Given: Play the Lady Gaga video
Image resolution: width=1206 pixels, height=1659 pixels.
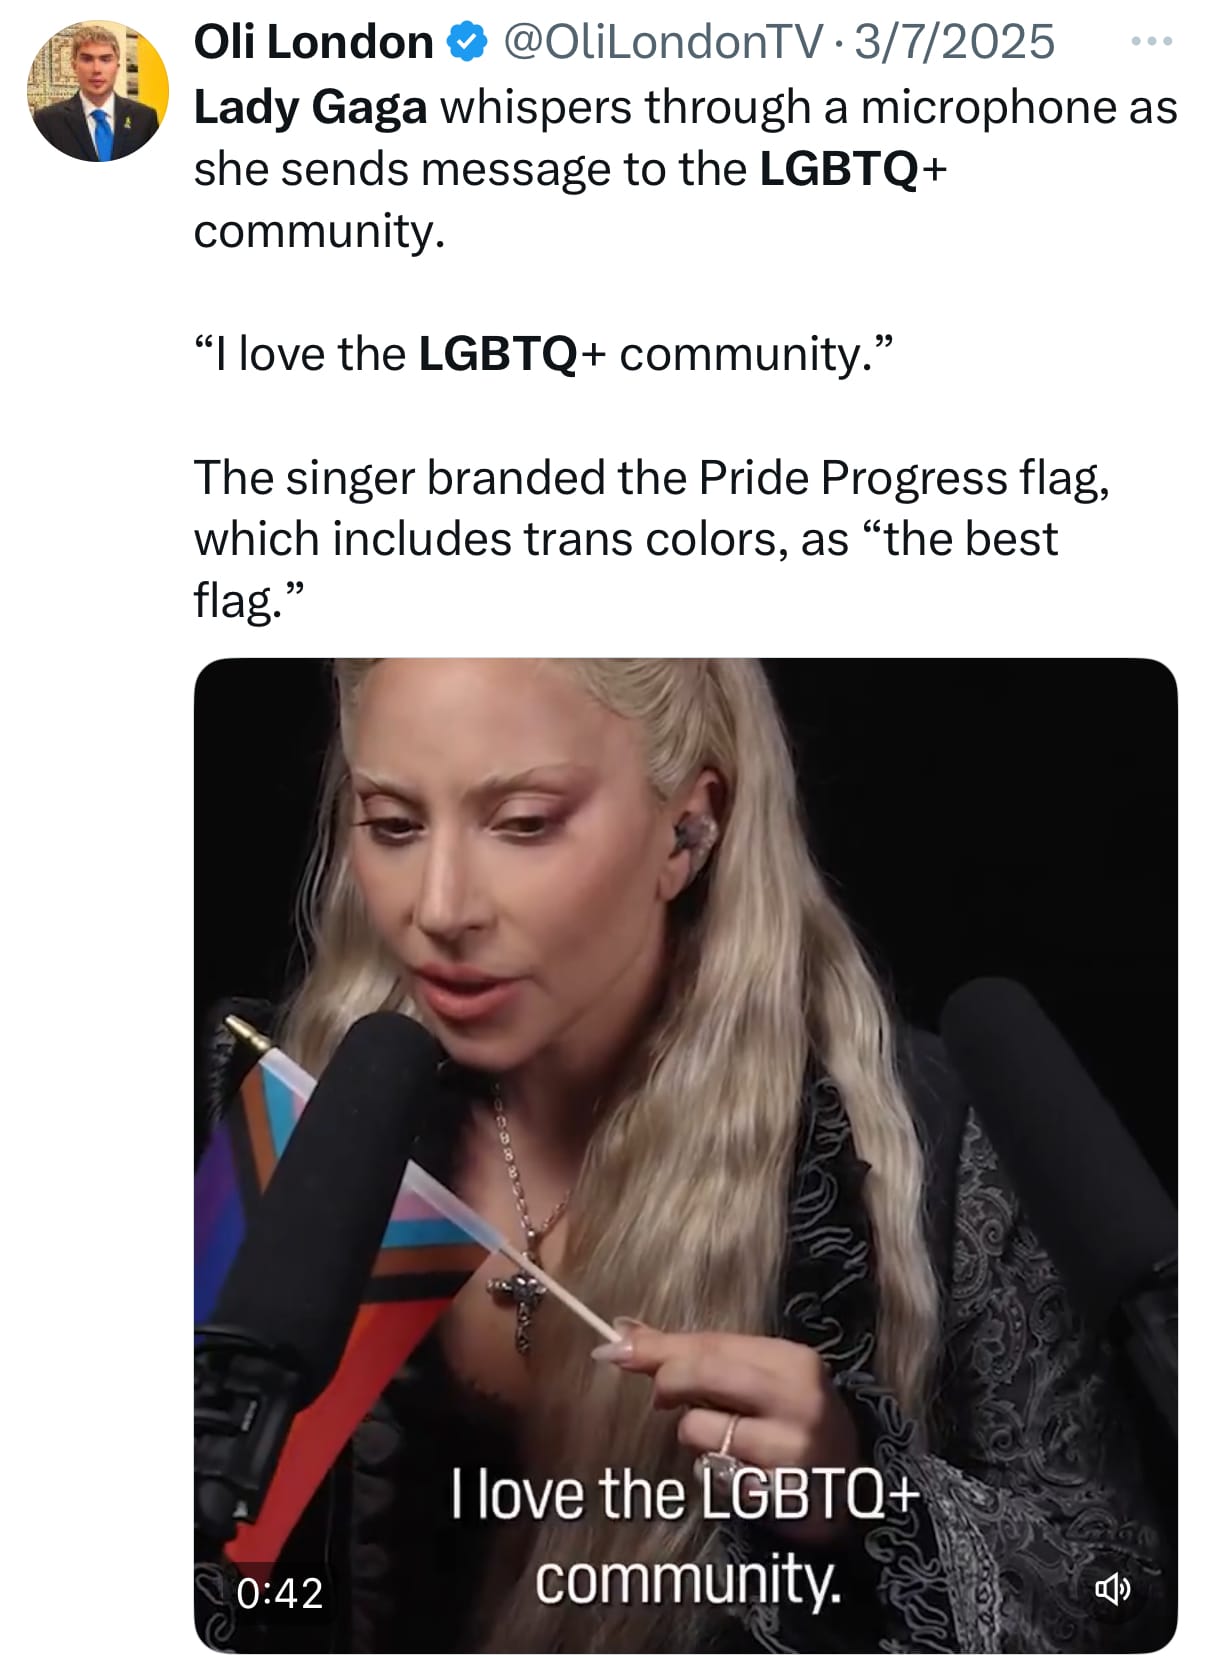Looking at the screenshot, I should tap(685, 1155).
